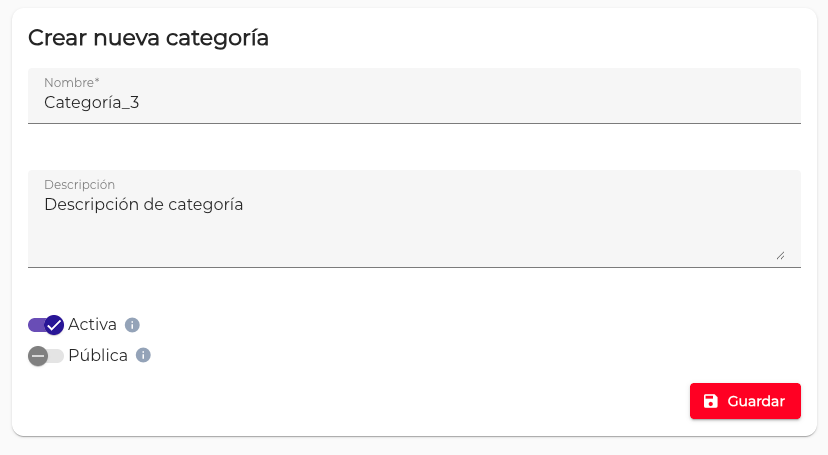828x455 pixels.
Task: Click the minus thumb on Pública switch
Action: [x=38, y=355]
